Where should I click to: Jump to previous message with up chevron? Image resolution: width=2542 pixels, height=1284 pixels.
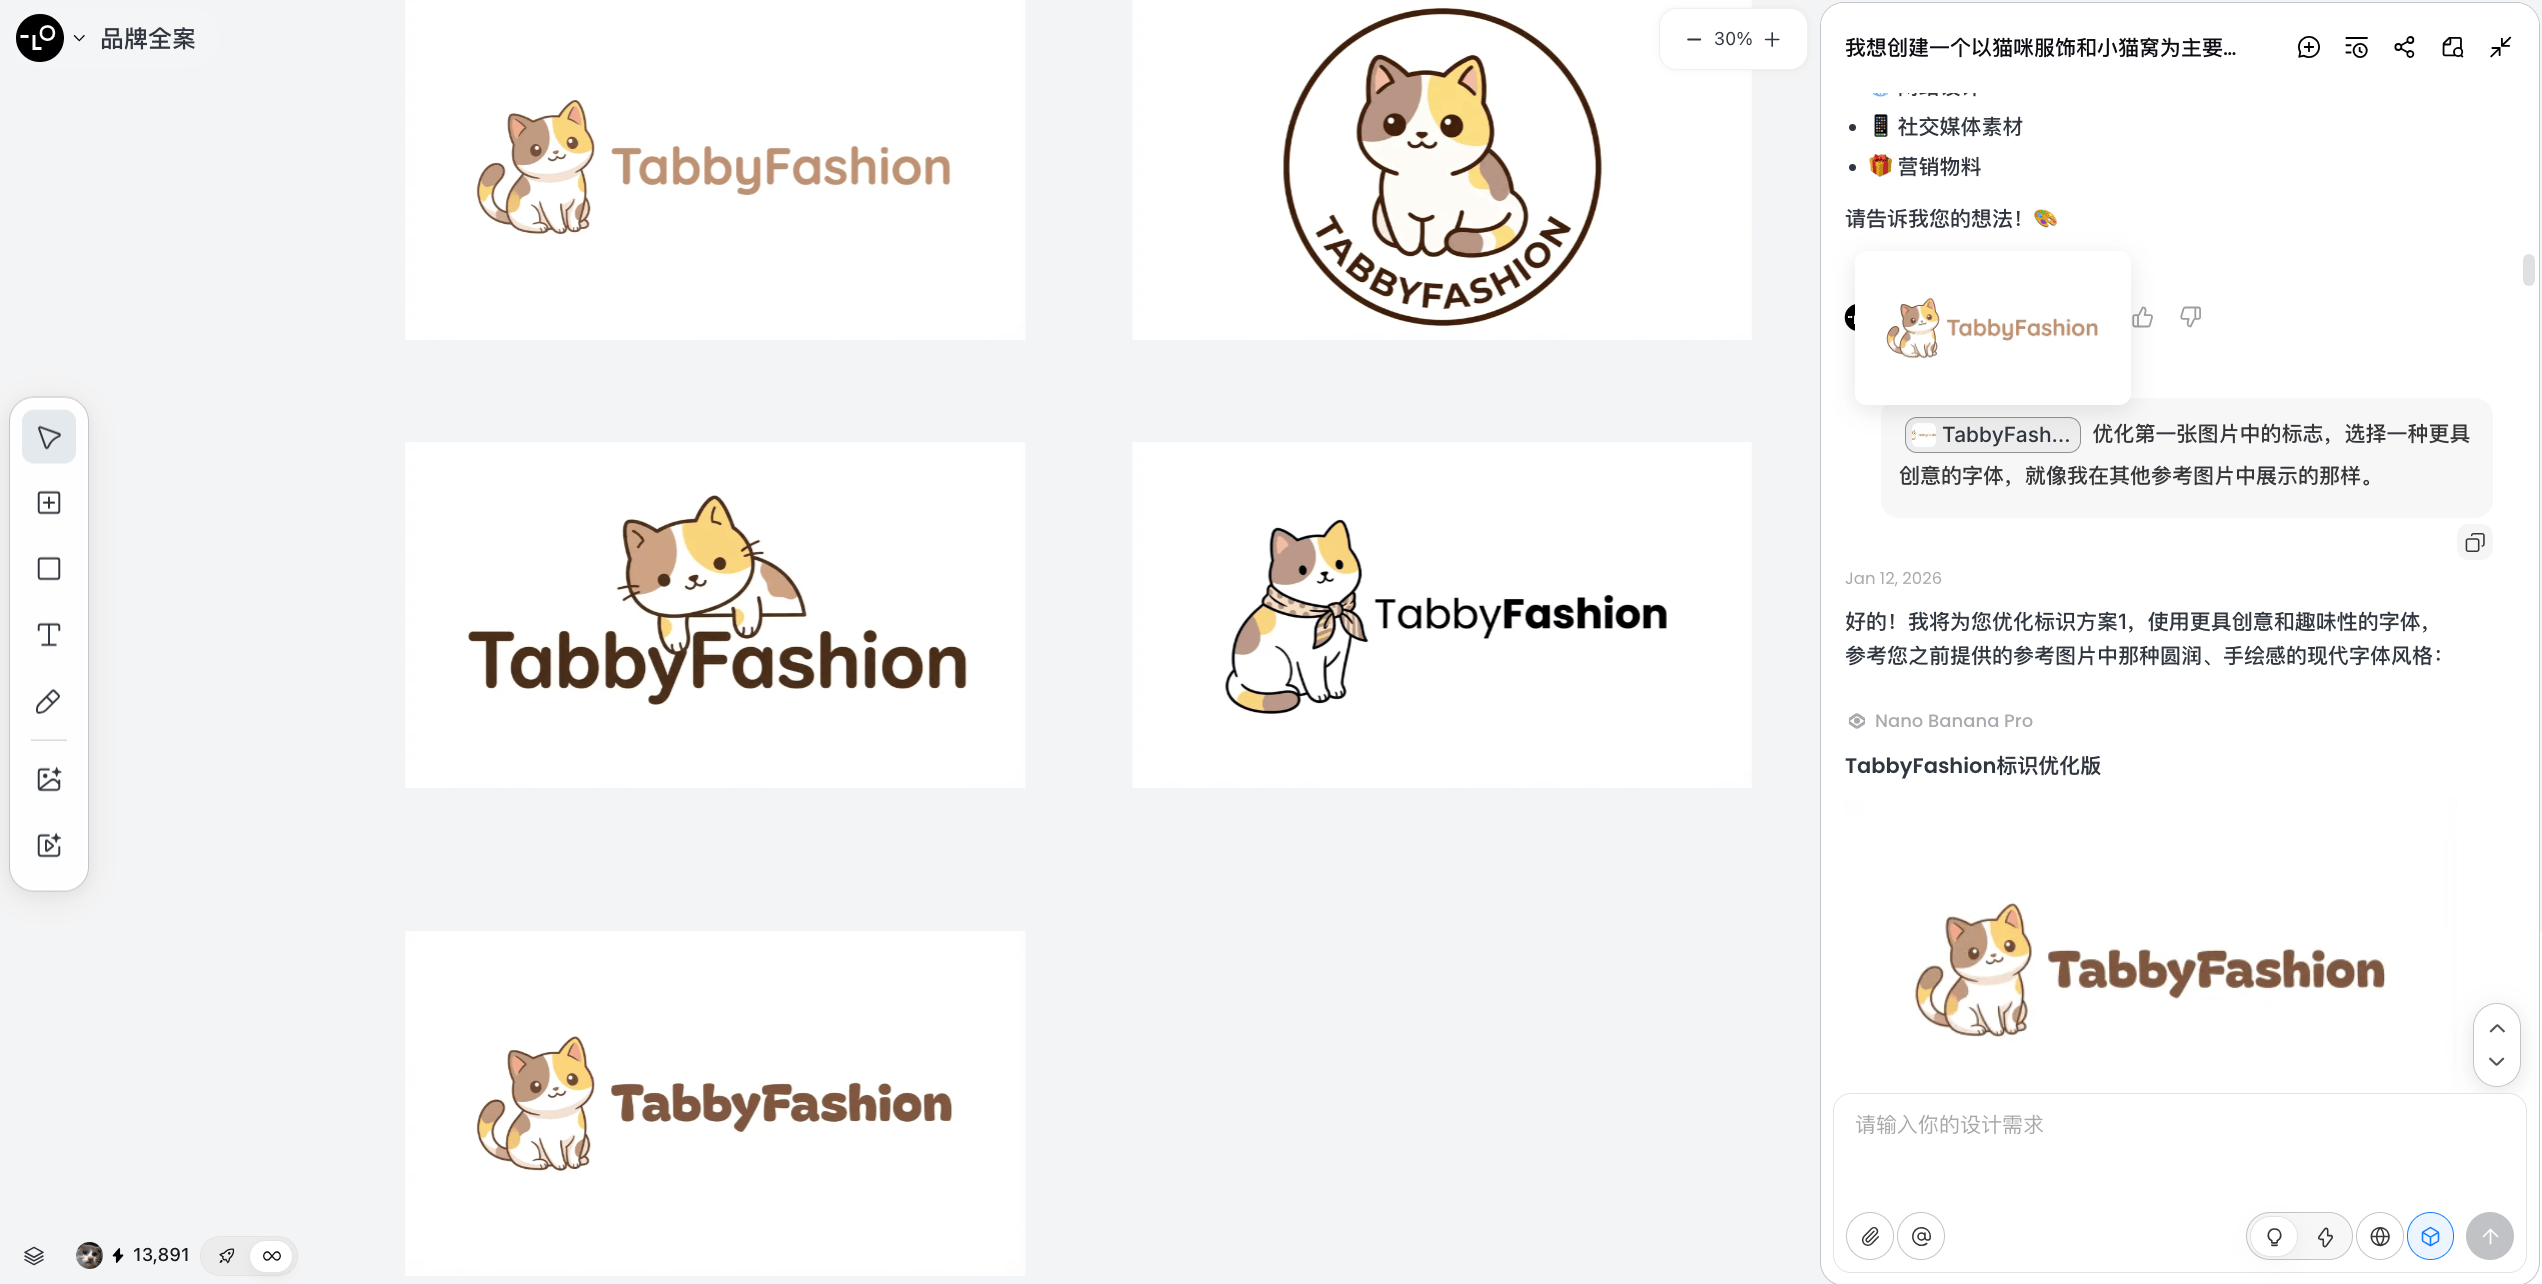(x=2497, y=1028)
